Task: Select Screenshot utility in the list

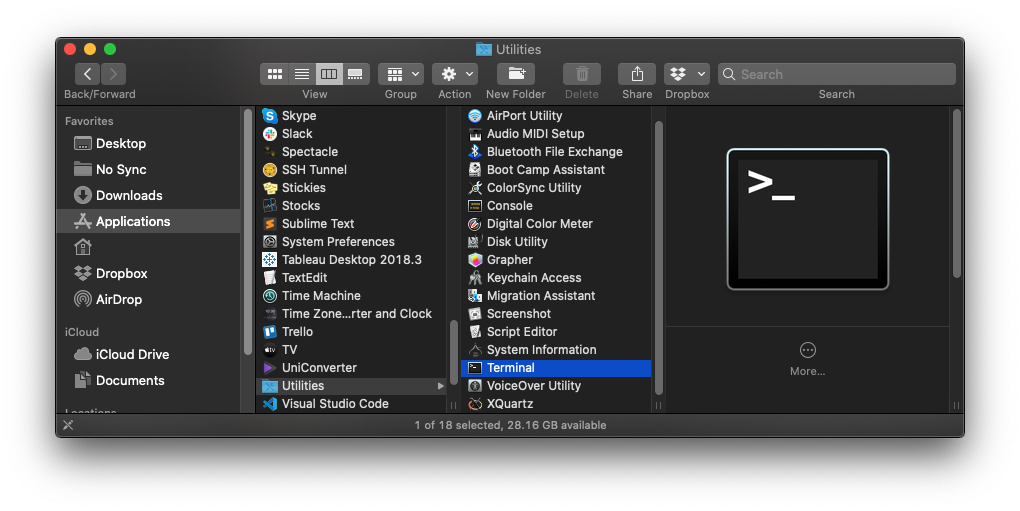Action: [x=556, y=313]
